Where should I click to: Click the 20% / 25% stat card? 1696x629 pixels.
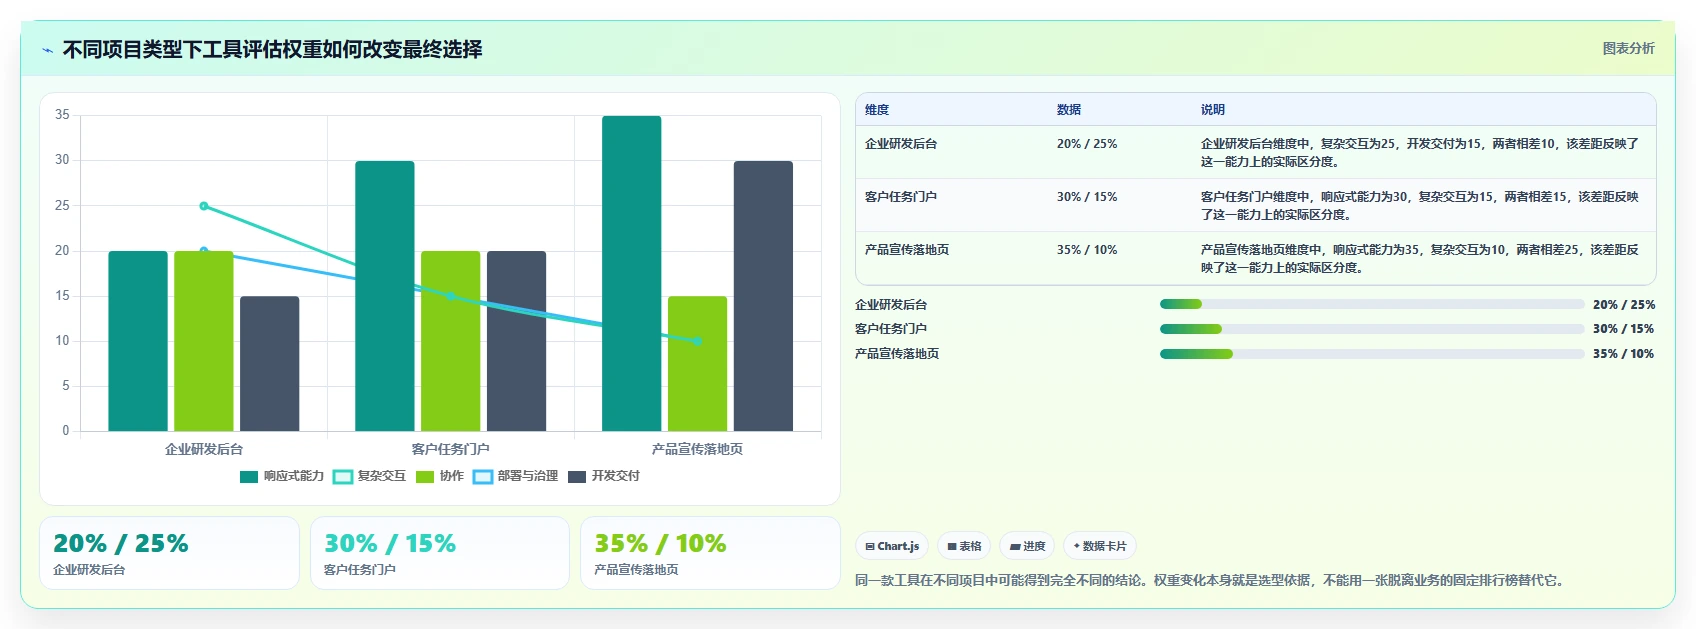[x=169, y=553]
